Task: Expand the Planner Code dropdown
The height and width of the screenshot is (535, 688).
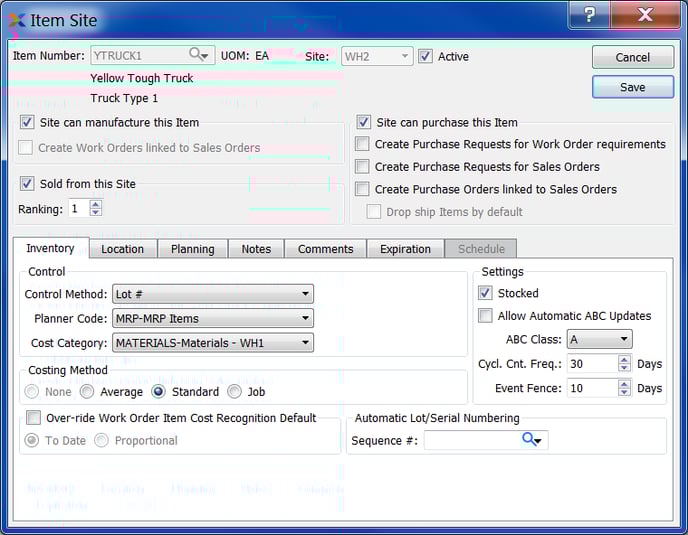Action: pyautogui.click(x=210, y=319)
